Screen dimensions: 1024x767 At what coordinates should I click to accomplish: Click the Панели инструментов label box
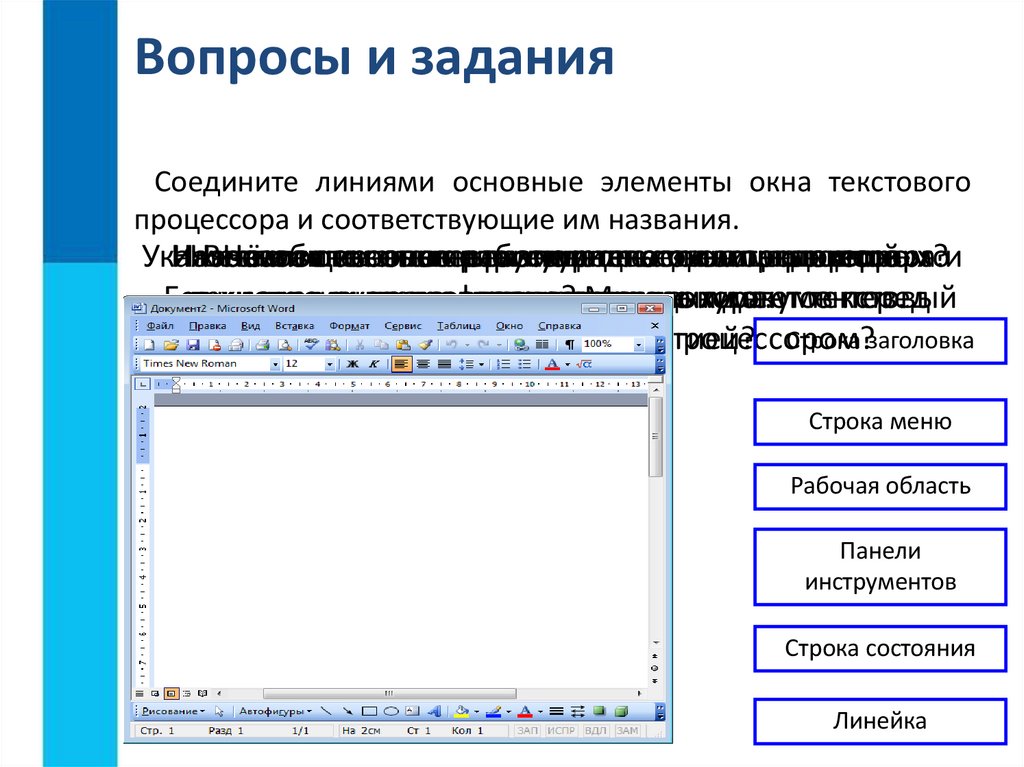(x=880, y=566)
